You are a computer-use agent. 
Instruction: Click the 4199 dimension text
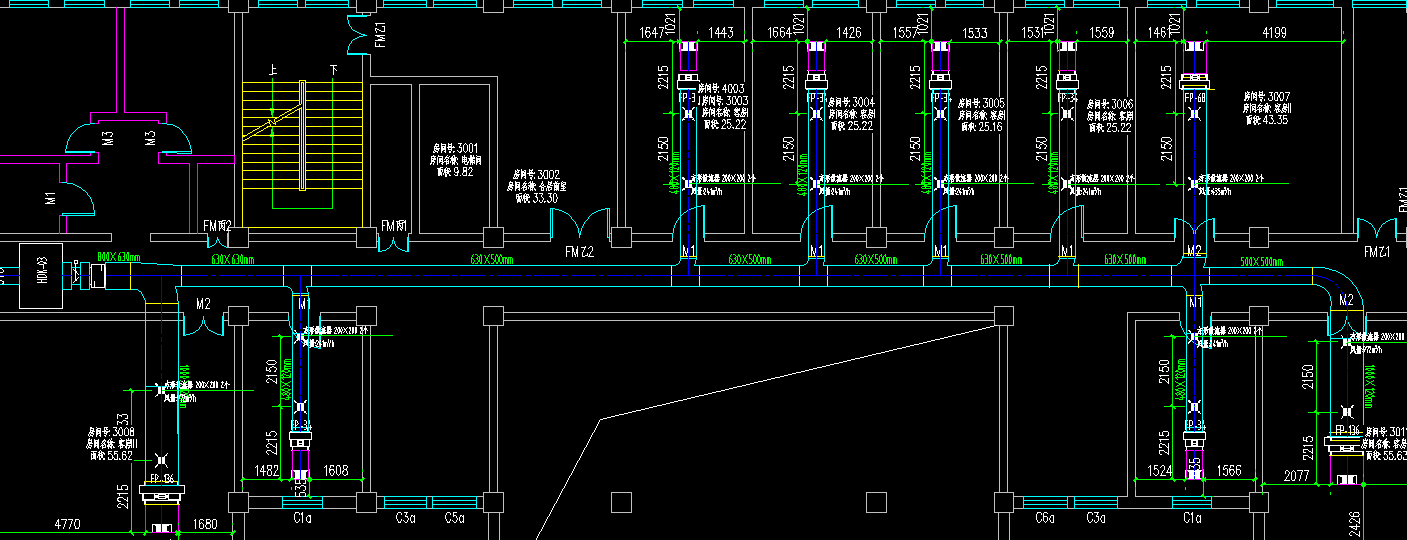(x=1274, y=33)
